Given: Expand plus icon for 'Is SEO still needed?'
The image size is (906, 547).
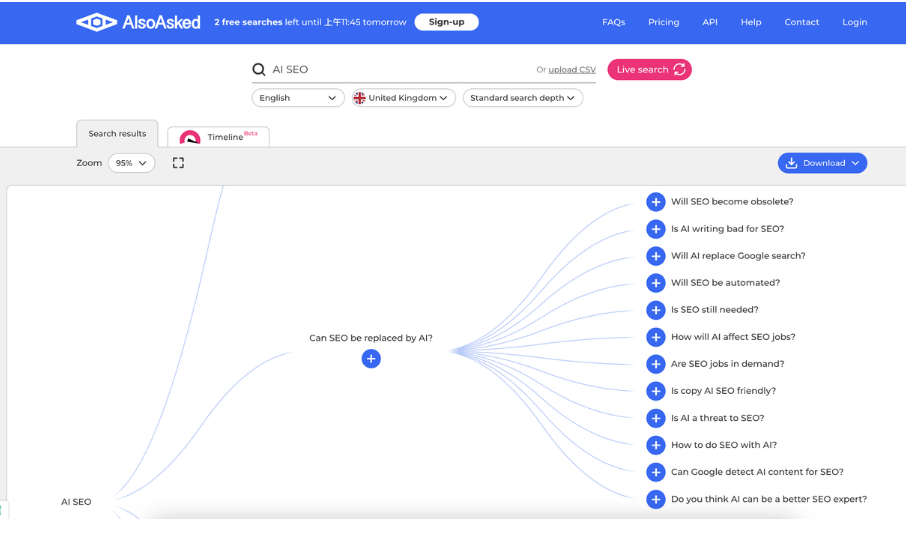Looking at the screenshot, I should [x=656, y=310].
